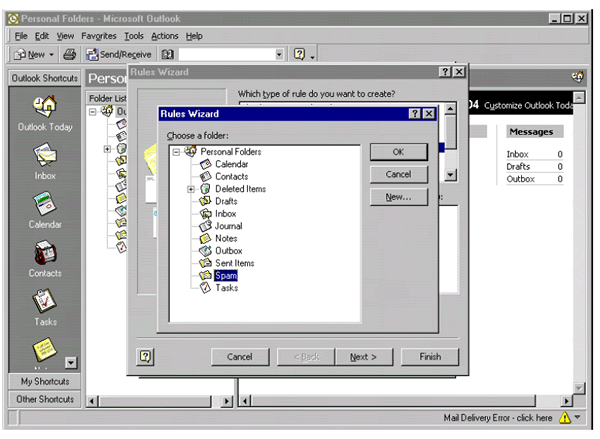Image resolution: width=600 pixels, height=439 pixels.
Task: Click OK in the folder chooser dialog
Action: (398, 152)
